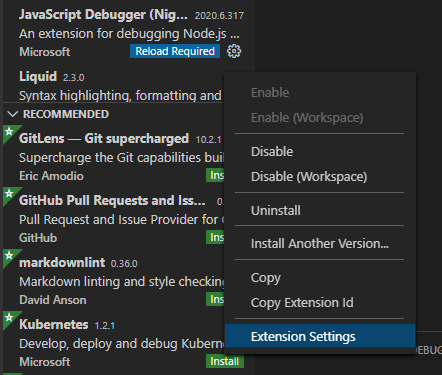Install the GitLens extension
The height and width of the screenshot is (375, 442).
point(215,175)
